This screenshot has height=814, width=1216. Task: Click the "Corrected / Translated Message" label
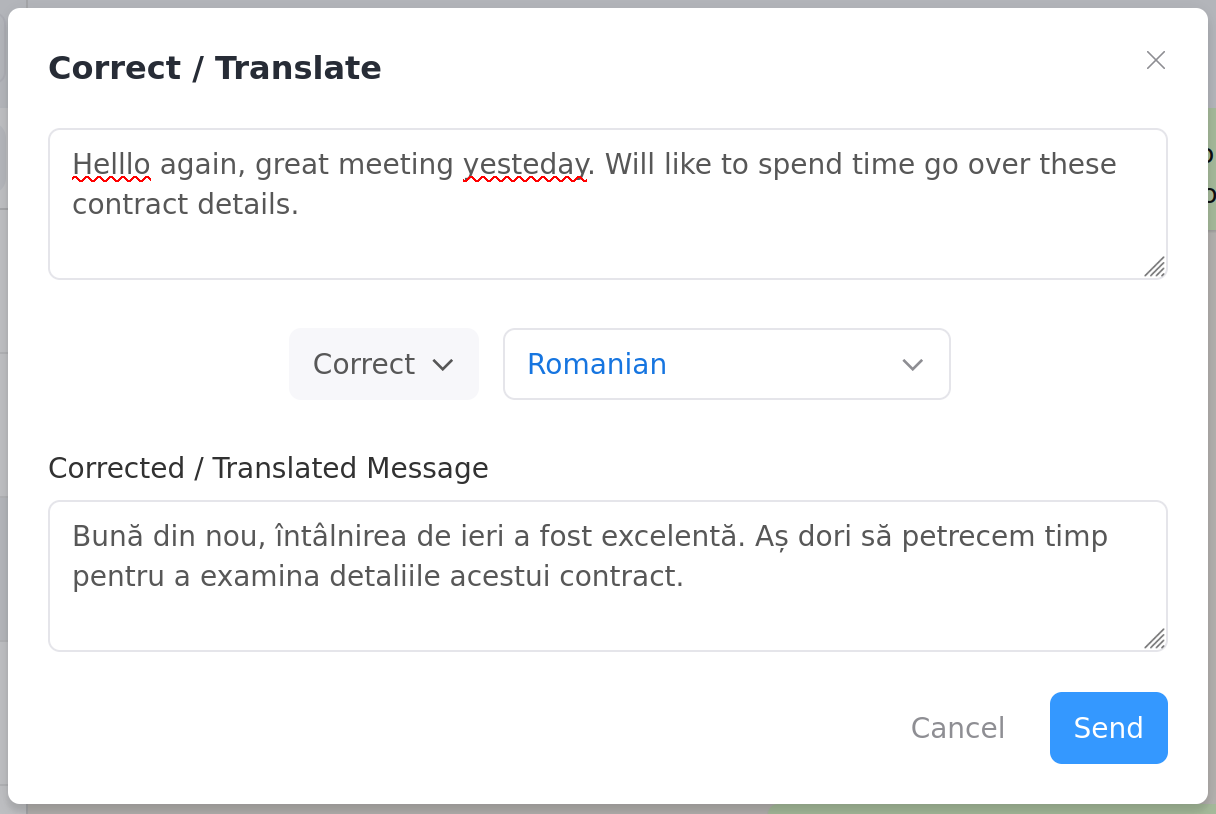click(268, 468)
